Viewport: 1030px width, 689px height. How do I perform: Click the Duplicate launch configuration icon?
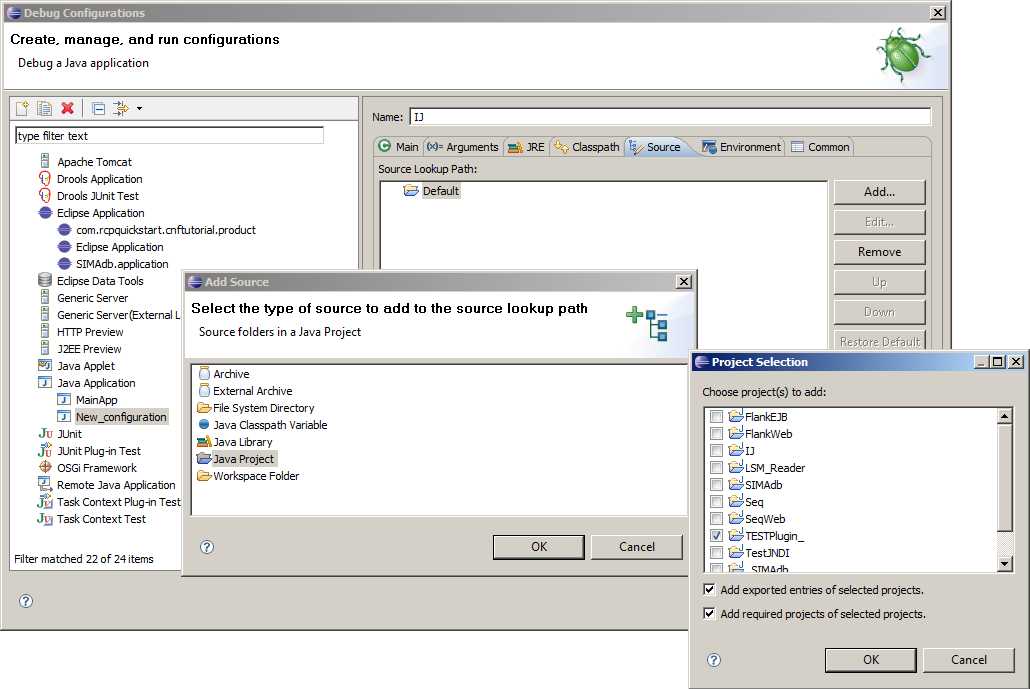tap(45, 108)
